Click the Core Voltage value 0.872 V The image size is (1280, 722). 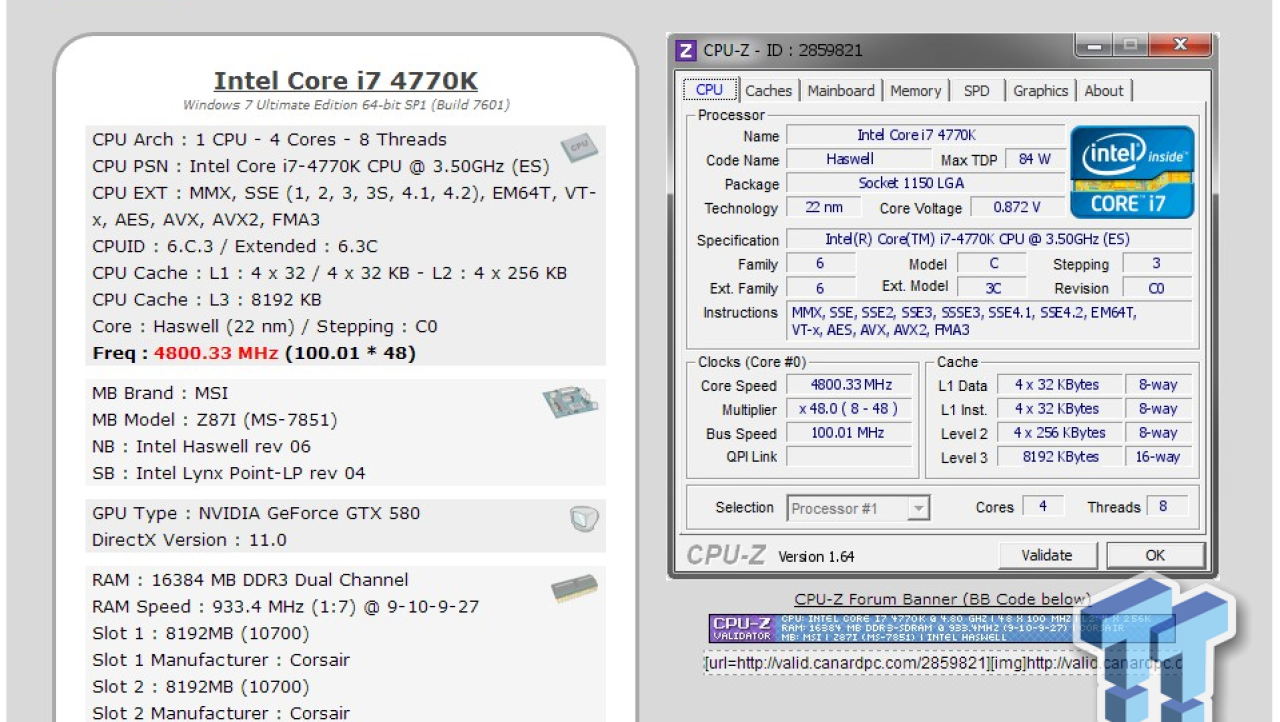tap(1016, 208)
